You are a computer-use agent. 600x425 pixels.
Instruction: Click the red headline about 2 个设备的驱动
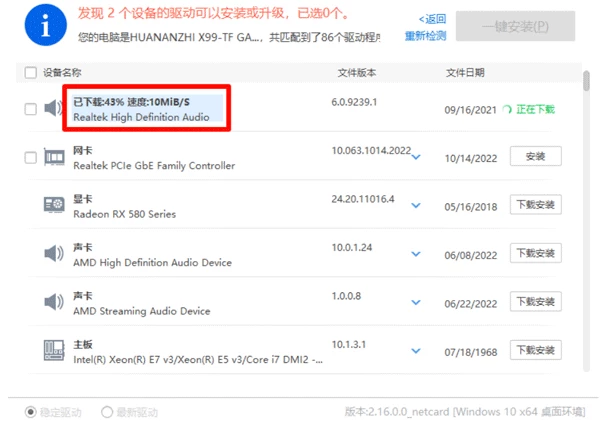[x=214, y=13]
